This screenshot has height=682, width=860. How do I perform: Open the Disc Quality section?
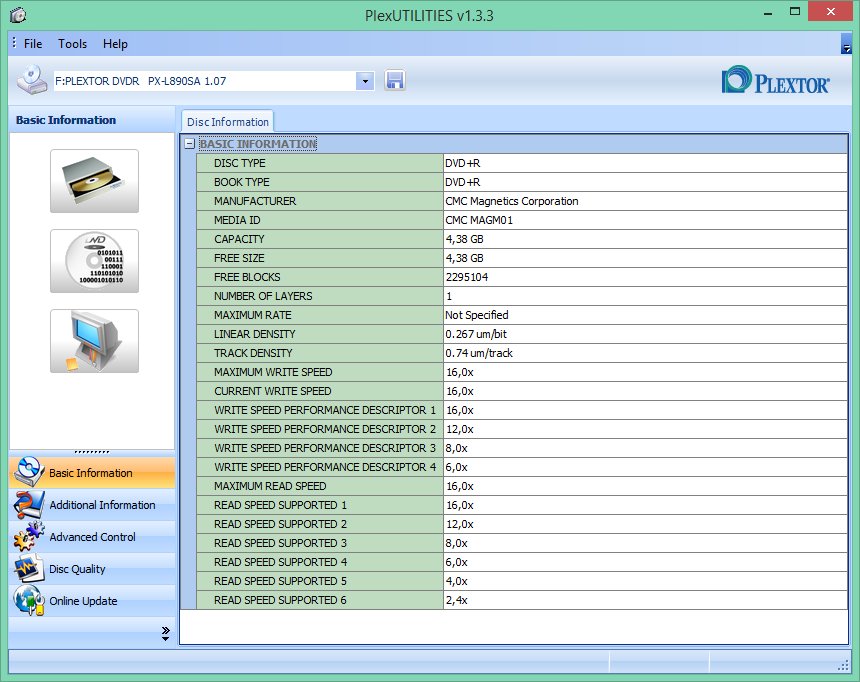click(x=77, y=569)
